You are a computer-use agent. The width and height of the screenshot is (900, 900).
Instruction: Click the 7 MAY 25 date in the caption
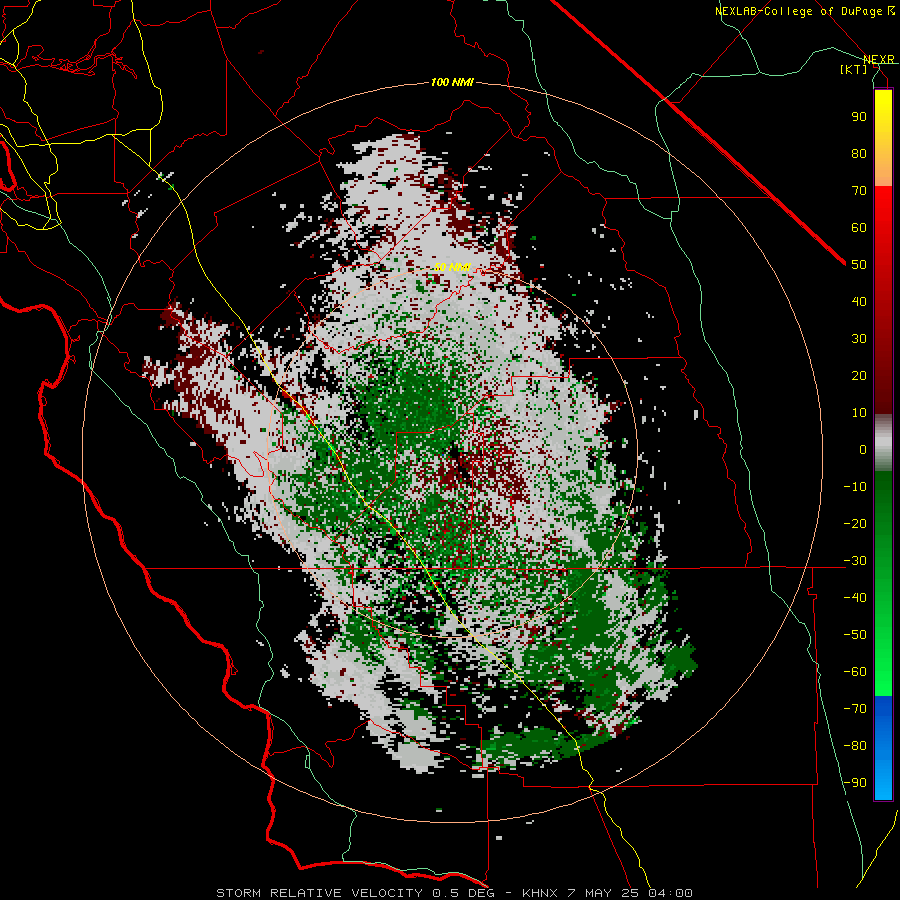(x=603, y=893)
